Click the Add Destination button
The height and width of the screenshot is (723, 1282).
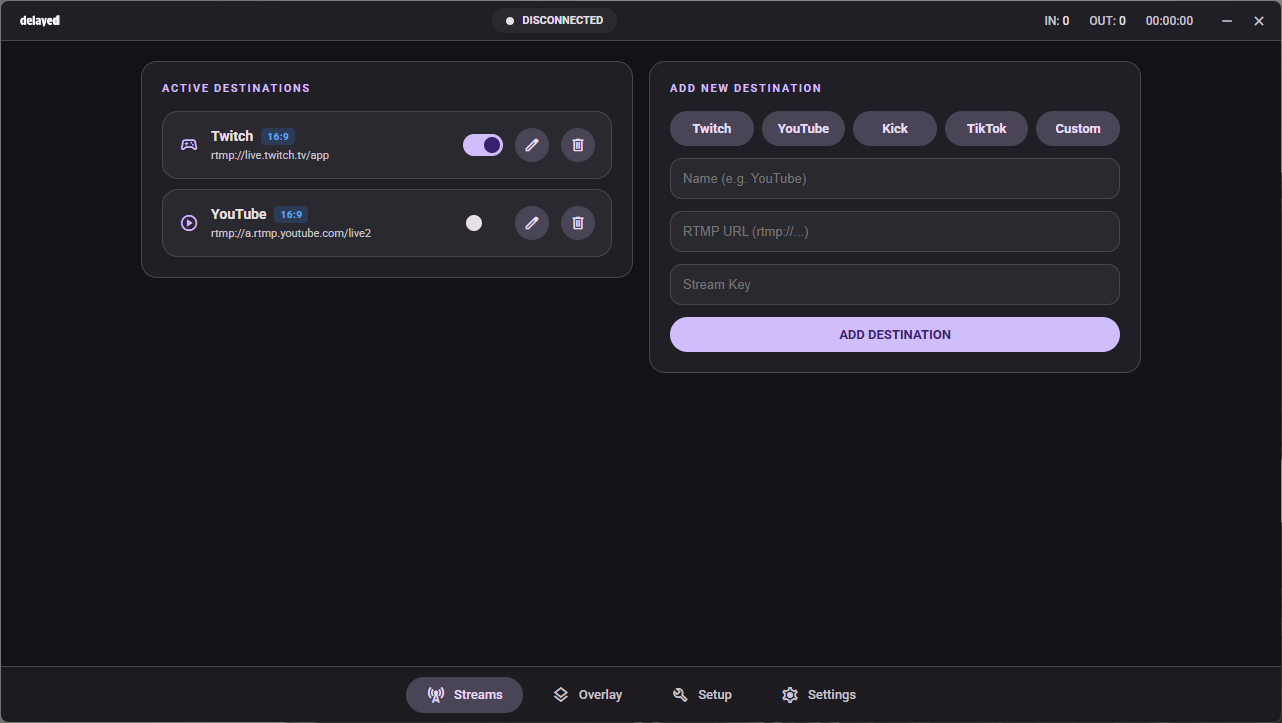(895, 335)
